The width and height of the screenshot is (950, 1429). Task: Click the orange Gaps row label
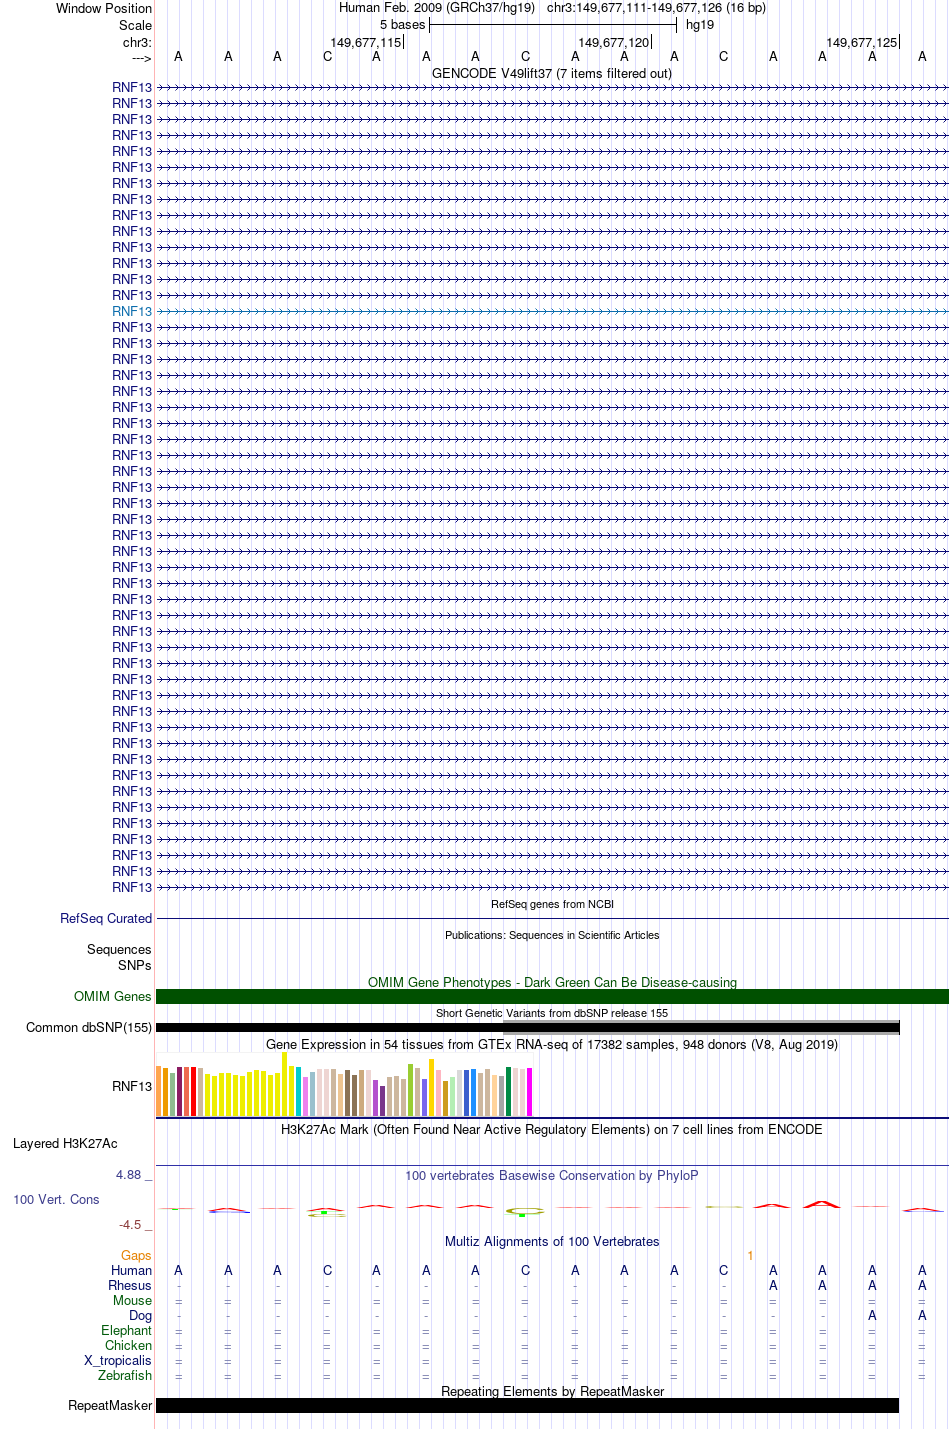pos(136,1255)
